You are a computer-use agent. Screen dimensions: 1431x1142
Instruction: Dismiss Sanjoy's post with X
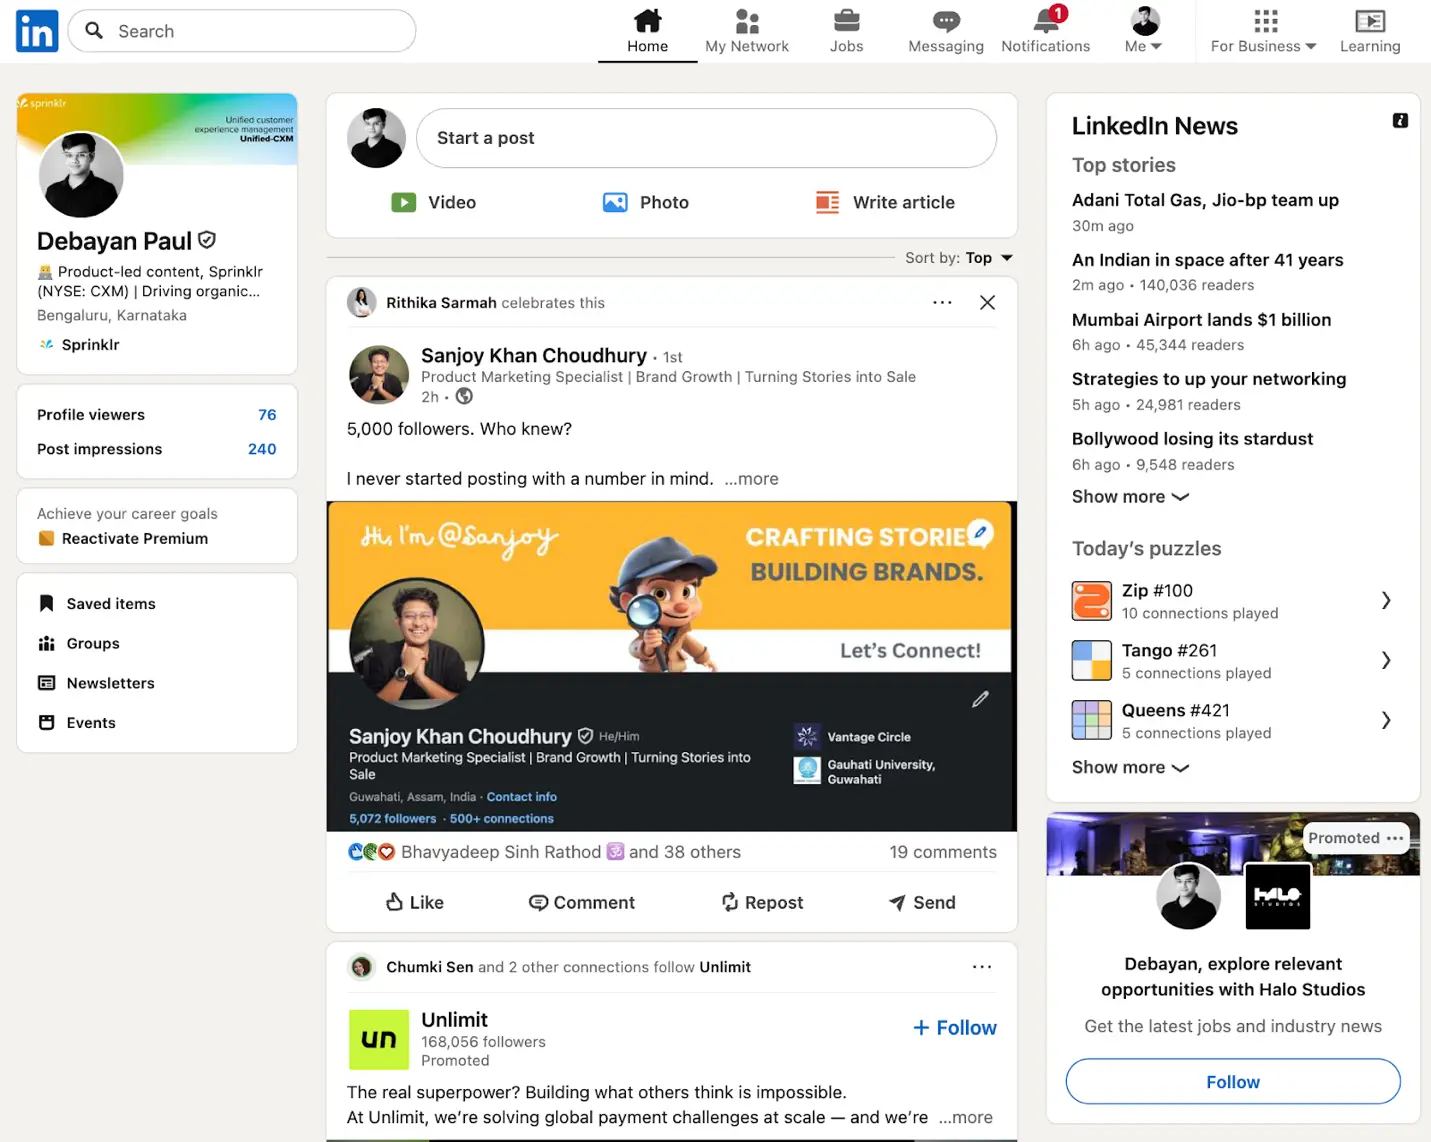coord(987,302)
